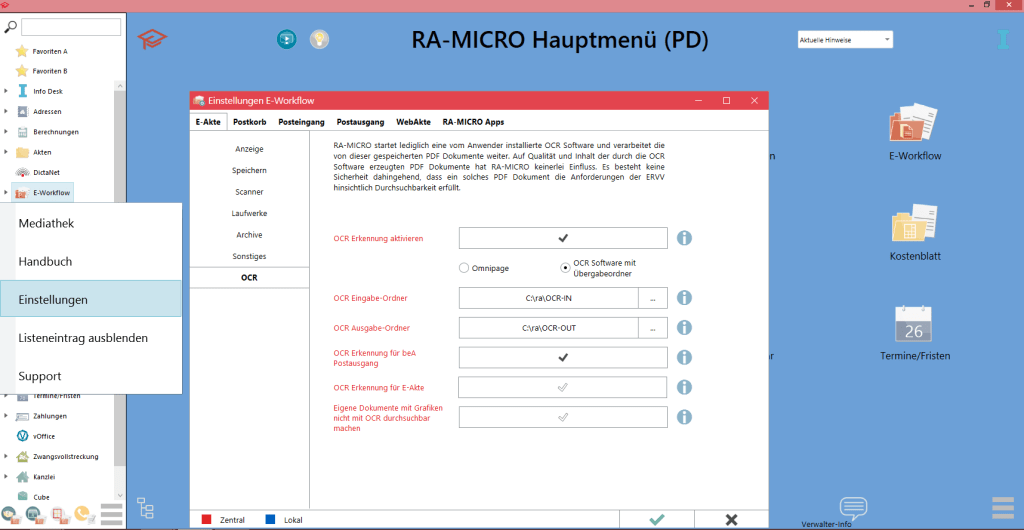Screen dimensions: 1024x530
Task: Open Favoriten A star entry
Action: (42, 51)
